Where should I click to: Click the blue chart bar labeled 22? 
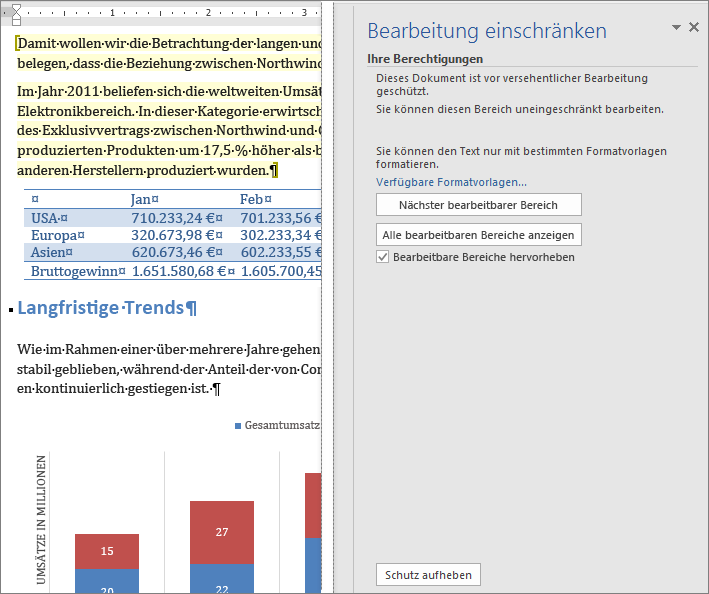pos(222,579)
